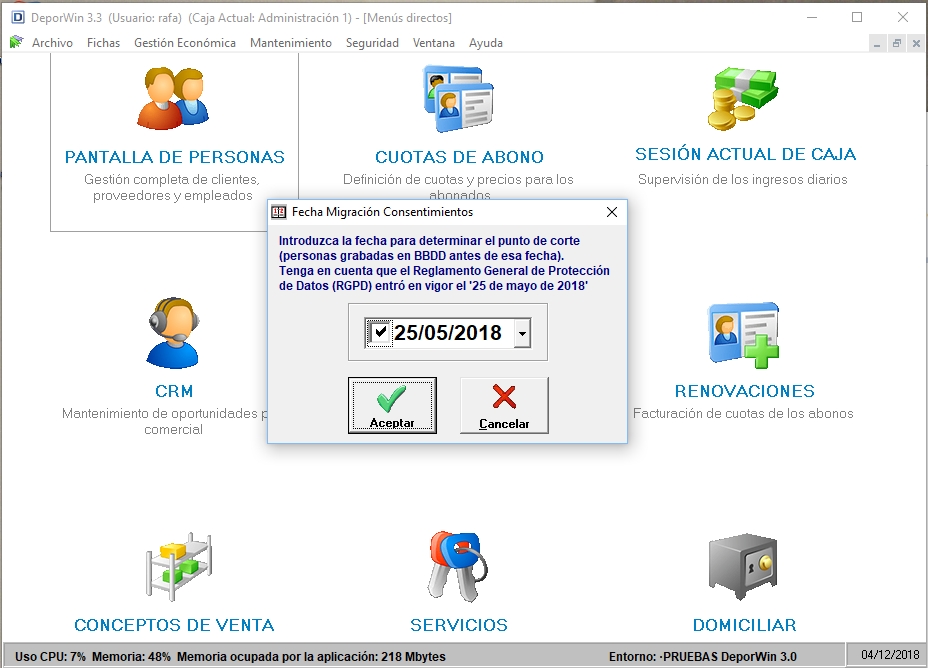Click the 04/12/2018 status bar date

tap(890, 655)
